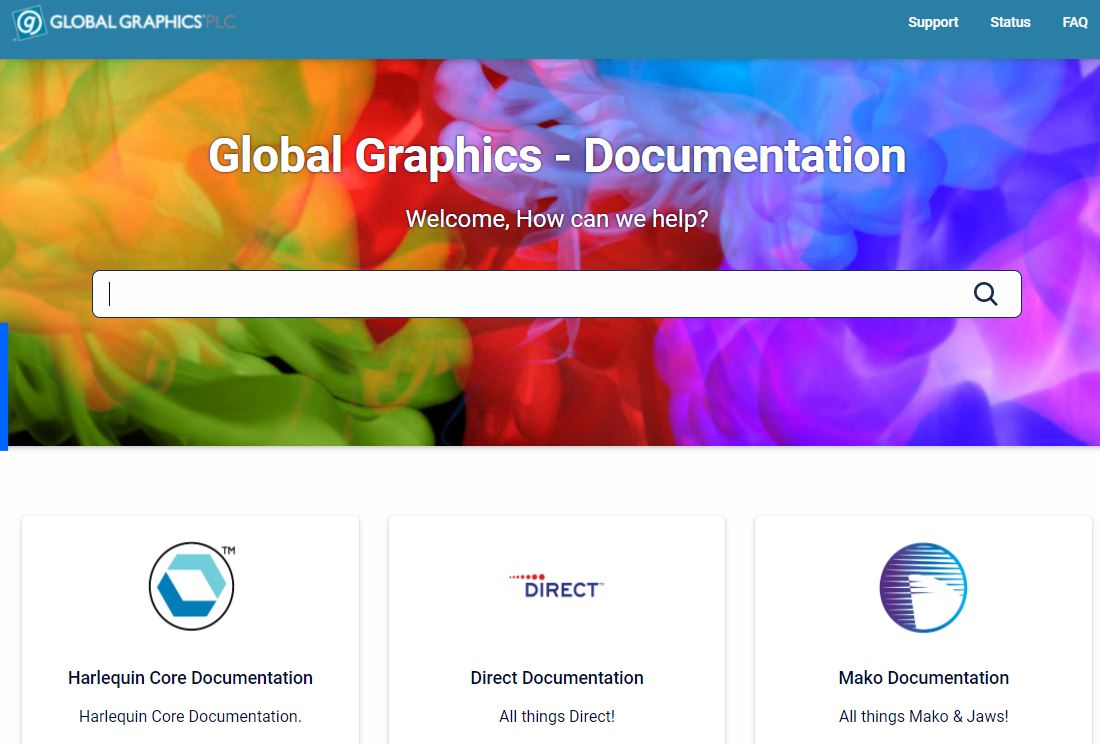Click the 'Harlequin Core Documentation.' description text
This screenshot has height=744, width=1100.
tap(190, 716)
